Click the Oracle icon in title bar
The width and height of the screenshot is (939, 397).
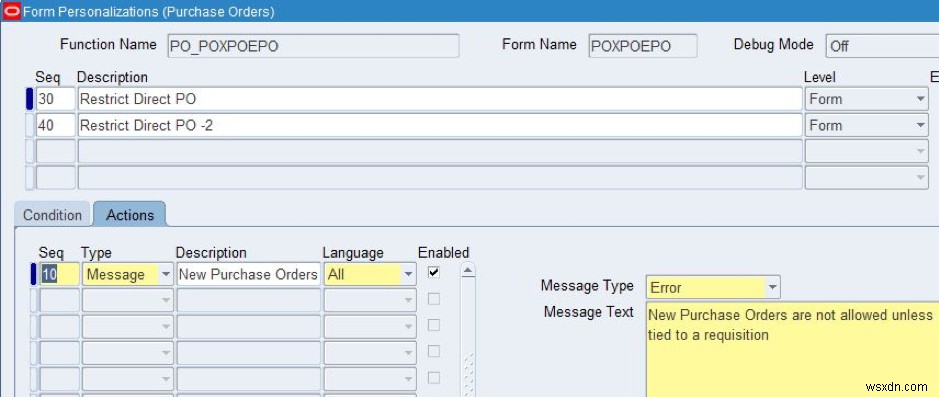[12, 11]
